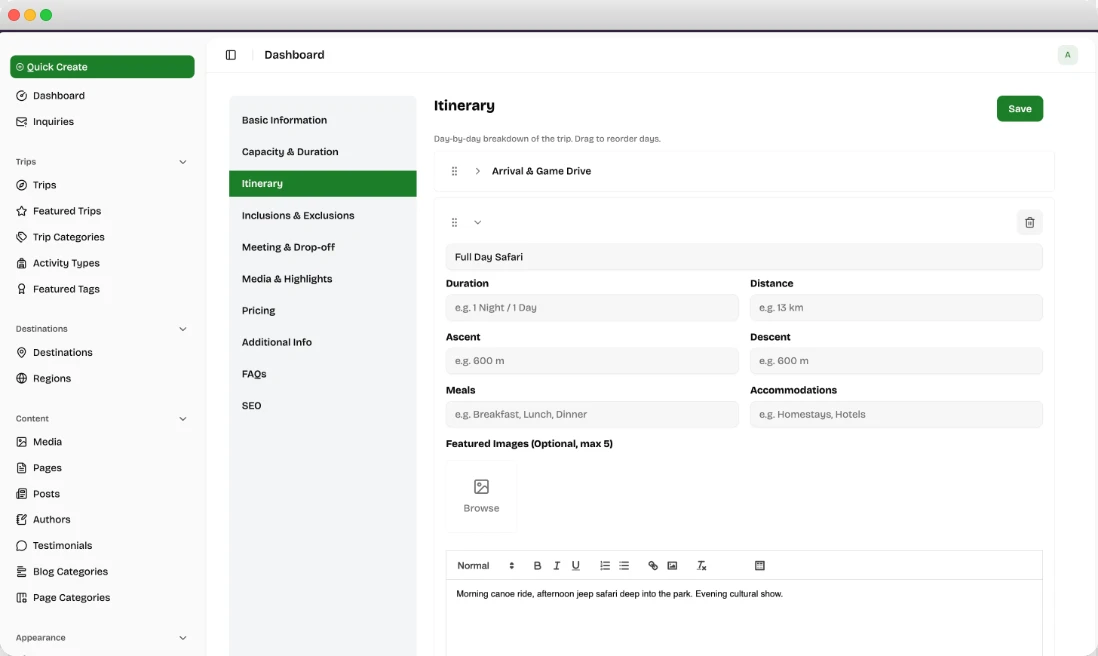Click drag handle of Full Day Safari day
1098x656 pixels.
[x=454, y=223]
